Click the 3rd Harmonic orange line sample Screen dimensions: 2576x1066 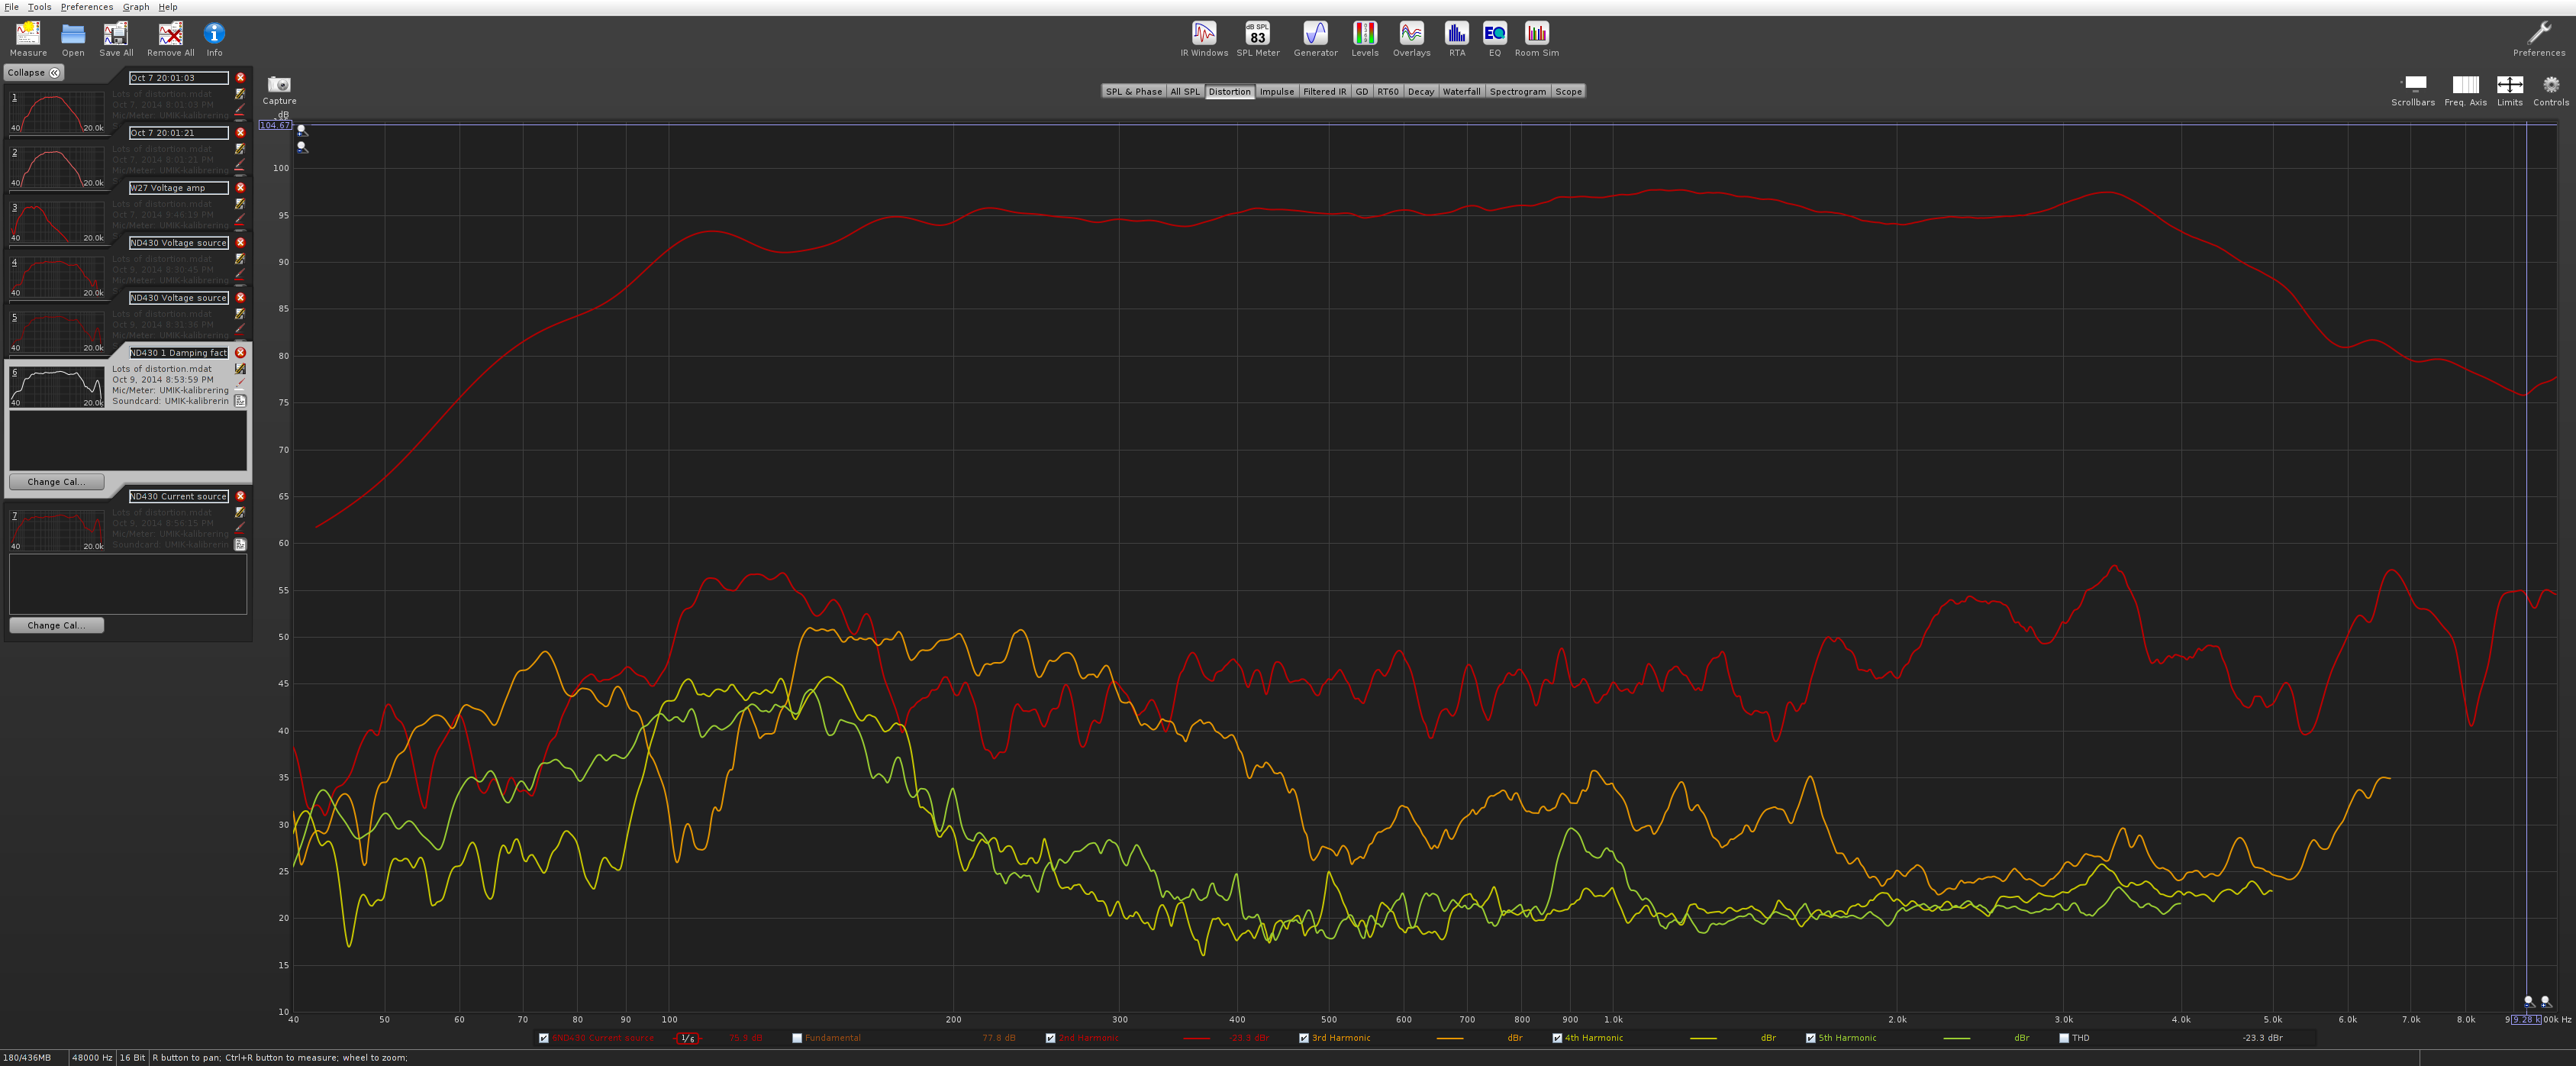coord(1450,1038)
